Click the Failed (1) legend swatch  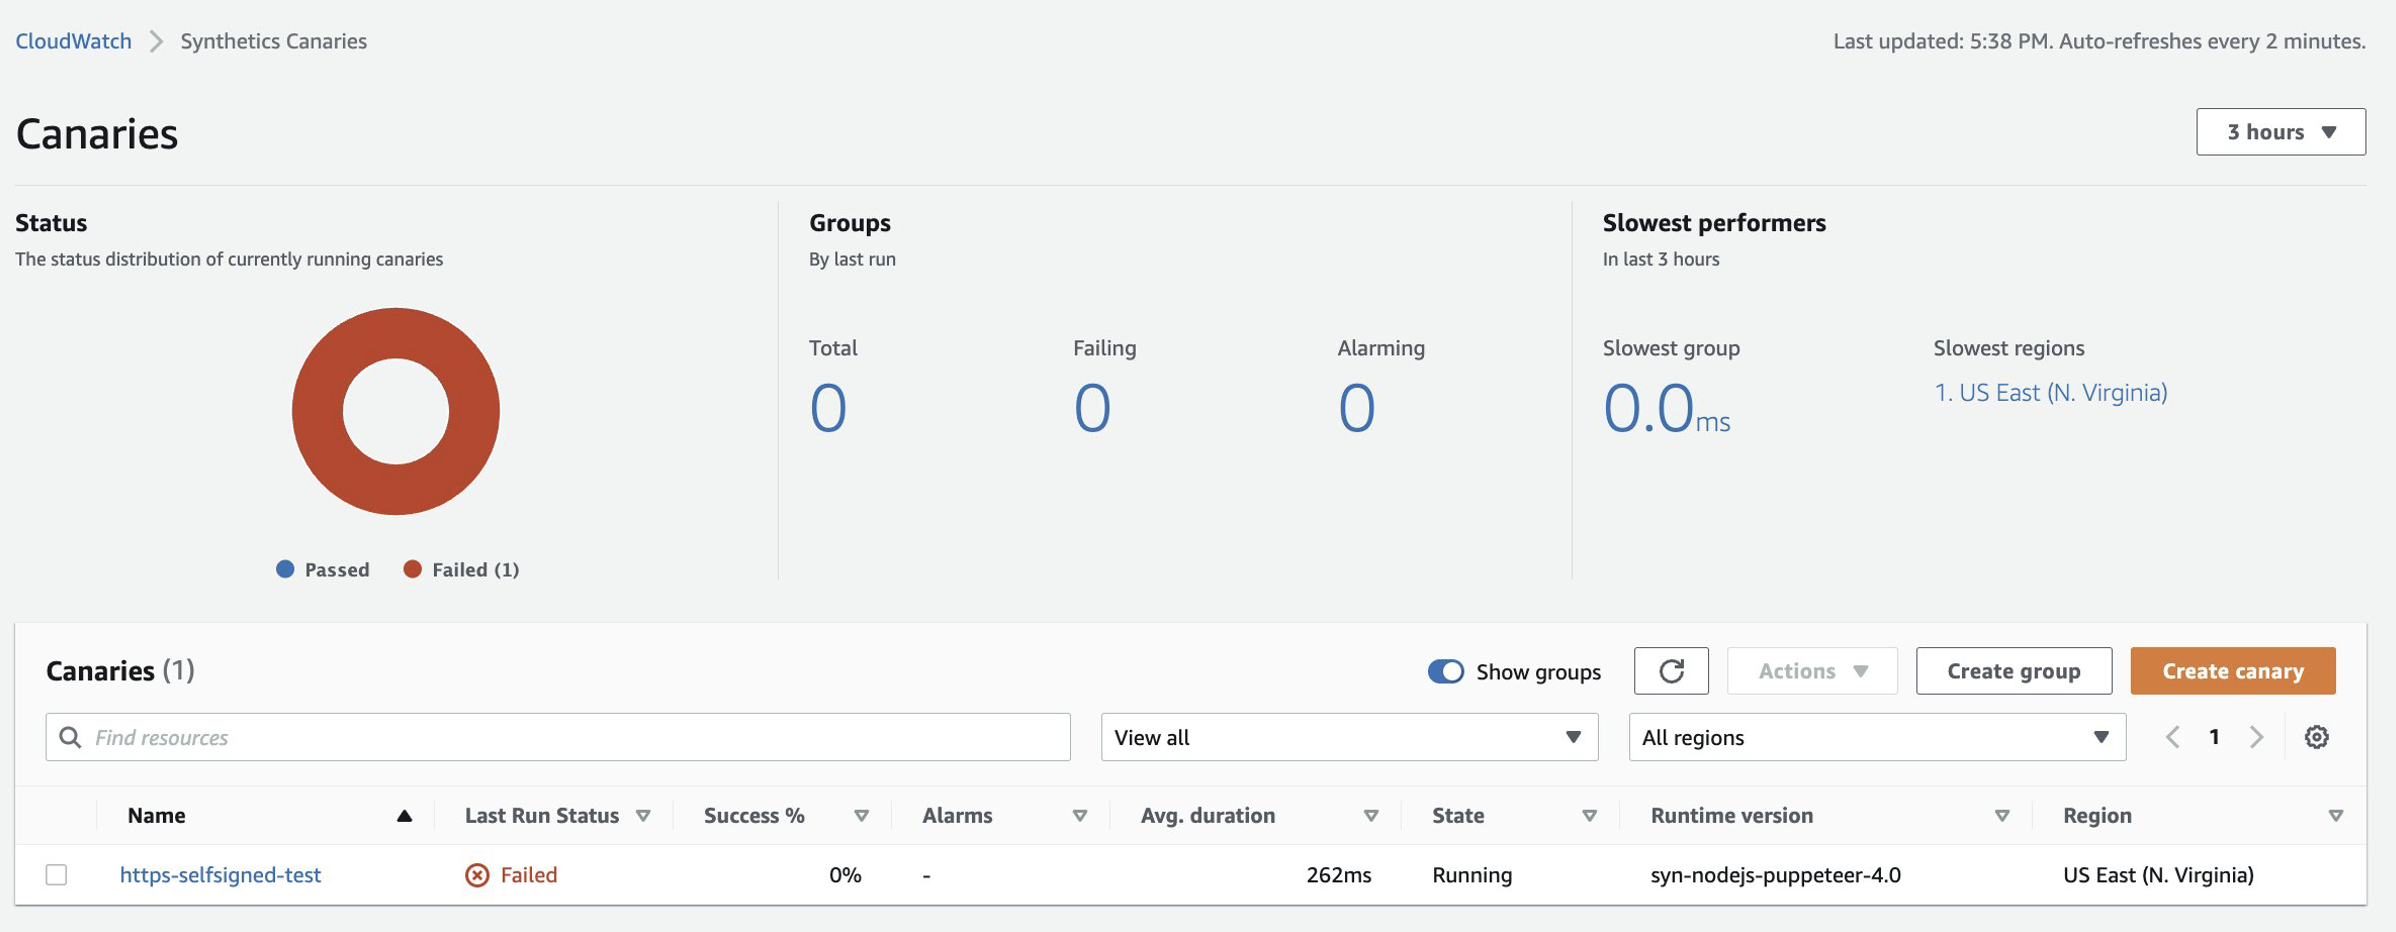pyautogui.click(x=412, y=569)
